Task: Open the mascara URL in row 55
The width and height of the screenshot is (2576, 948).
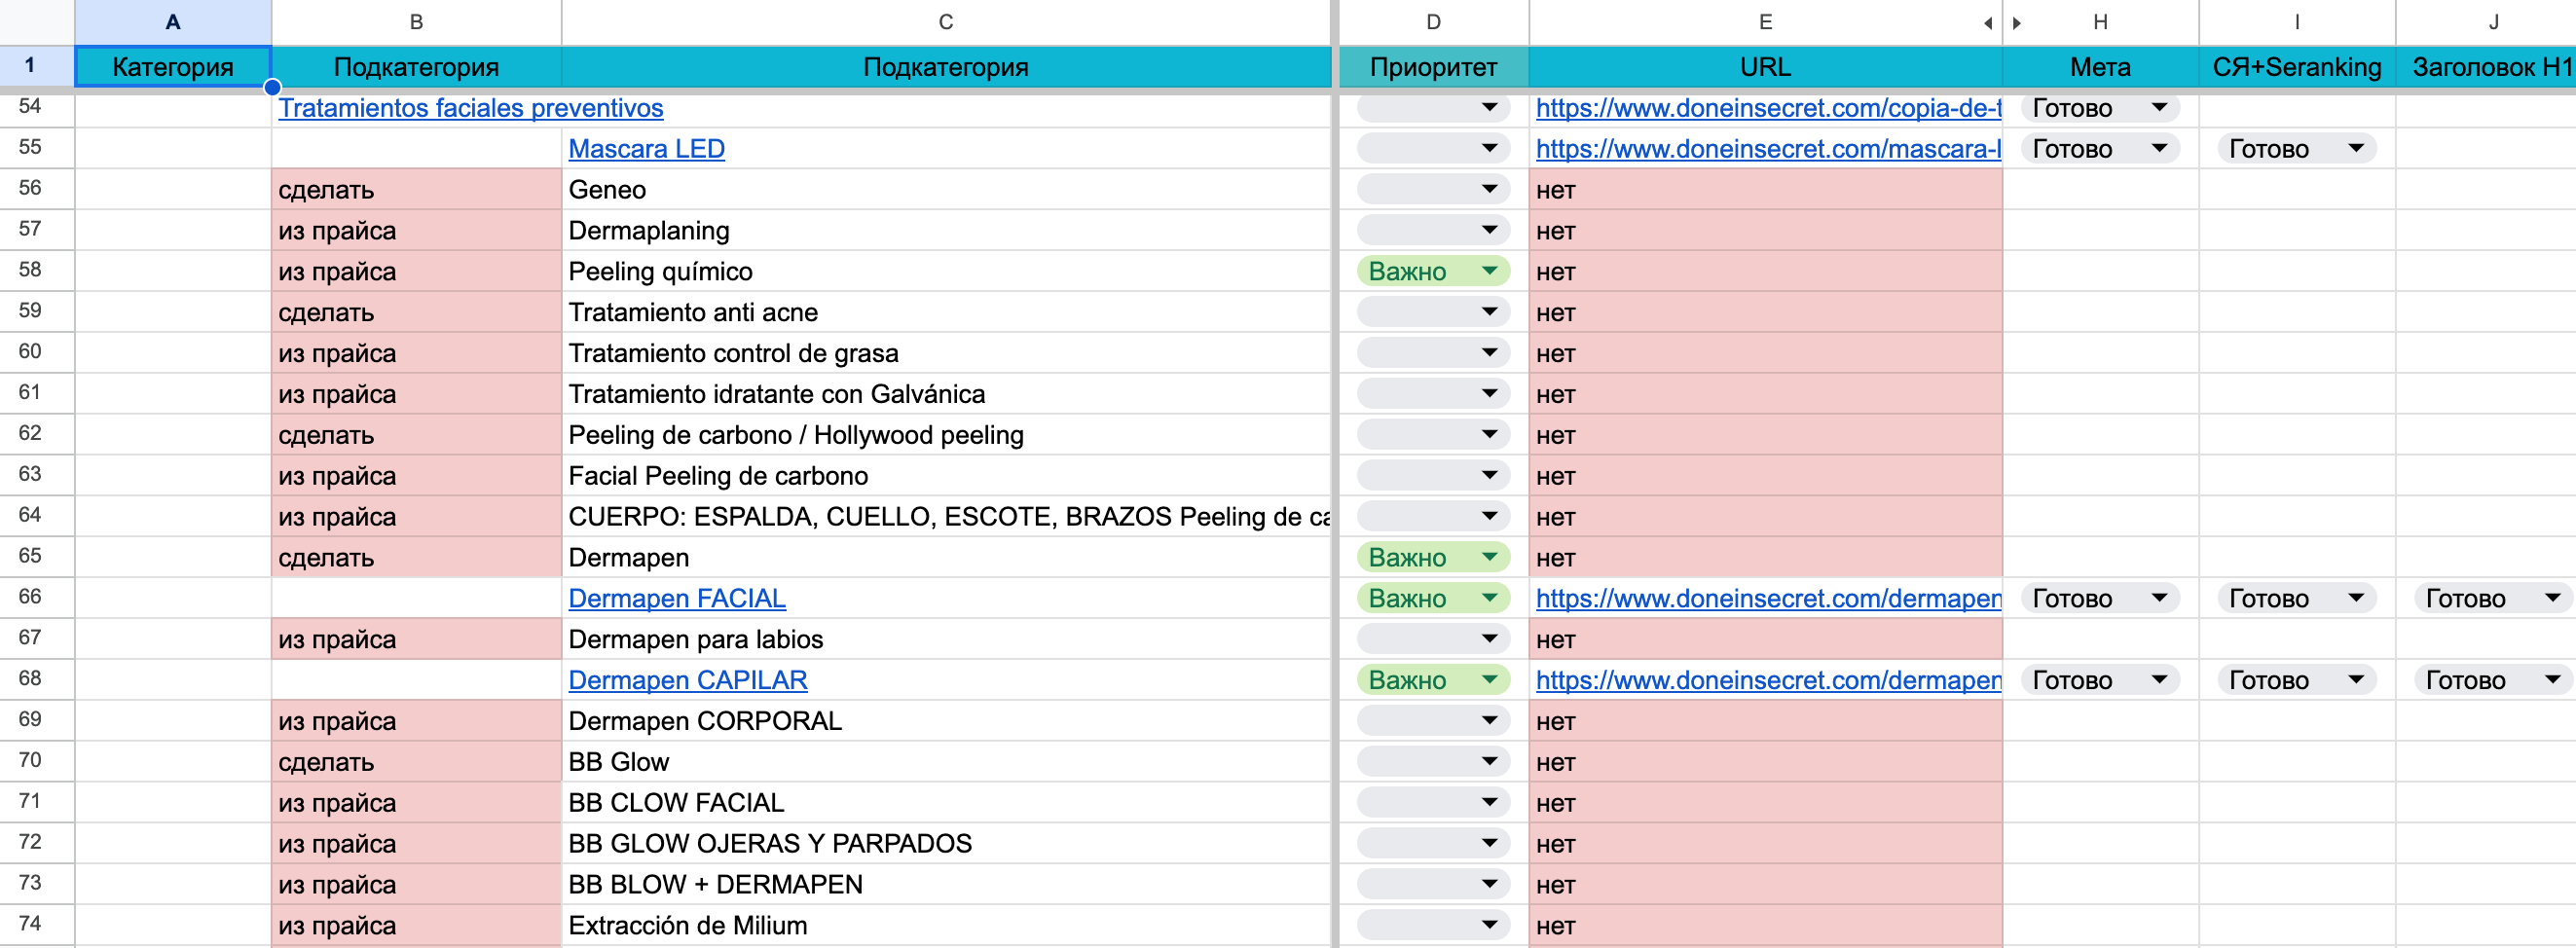Action: tap(1766, 149)
